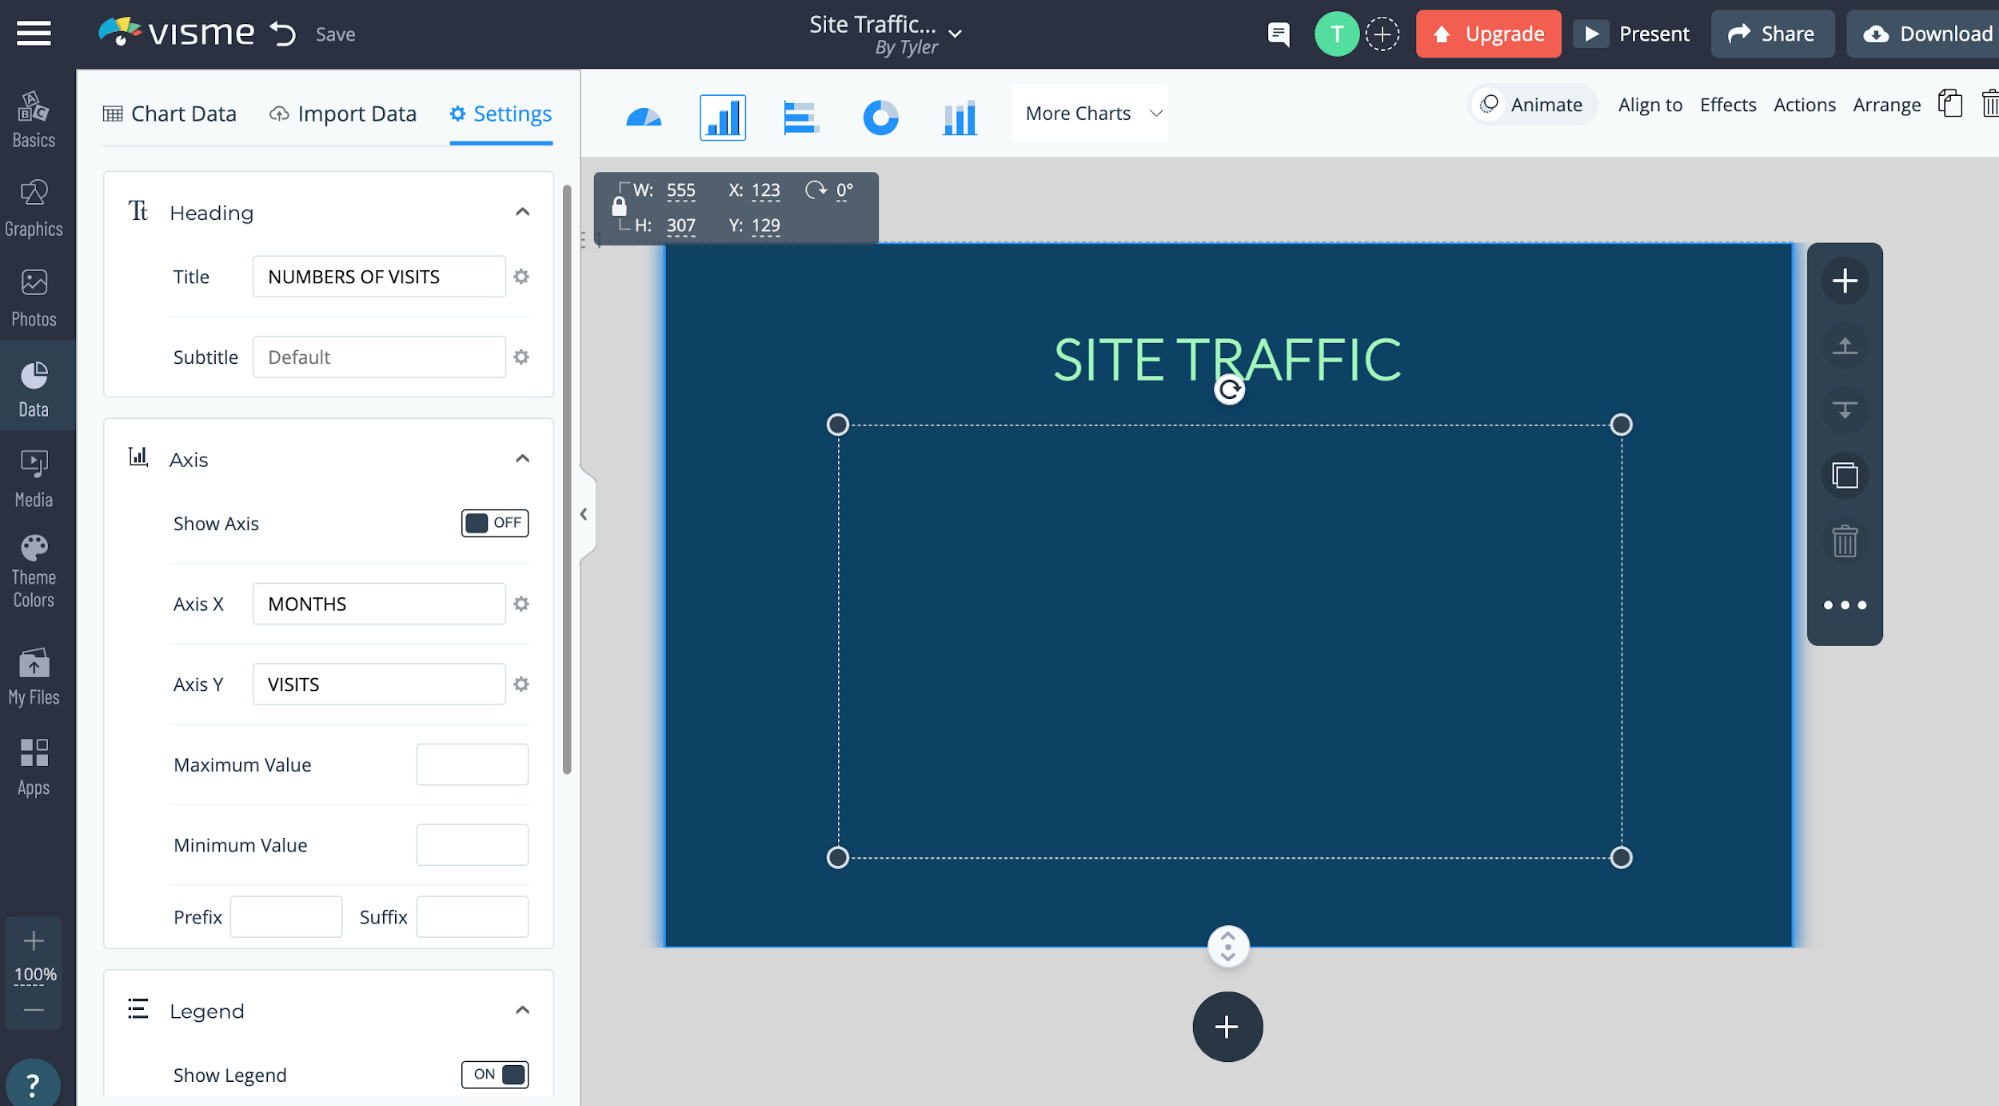Image resolution: width=1999 pixels, height=1106 pixels.
Task: Click the Subtitle input field
Action: tap(379, 357)
